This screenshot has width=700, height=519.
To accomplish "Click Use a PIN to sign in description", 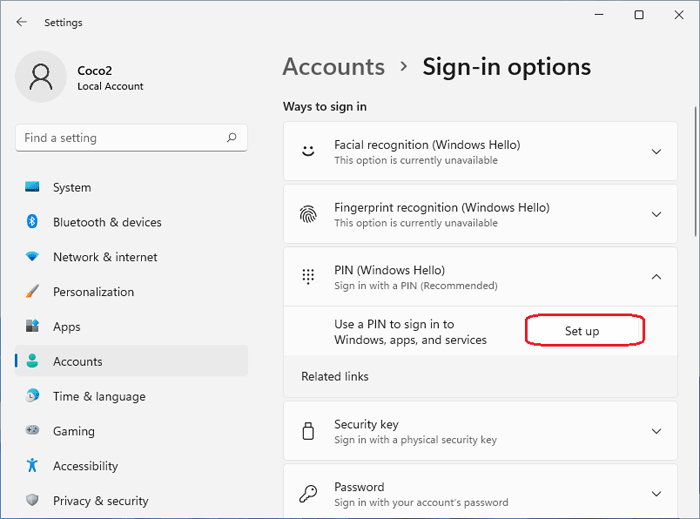I will (410, 332).
